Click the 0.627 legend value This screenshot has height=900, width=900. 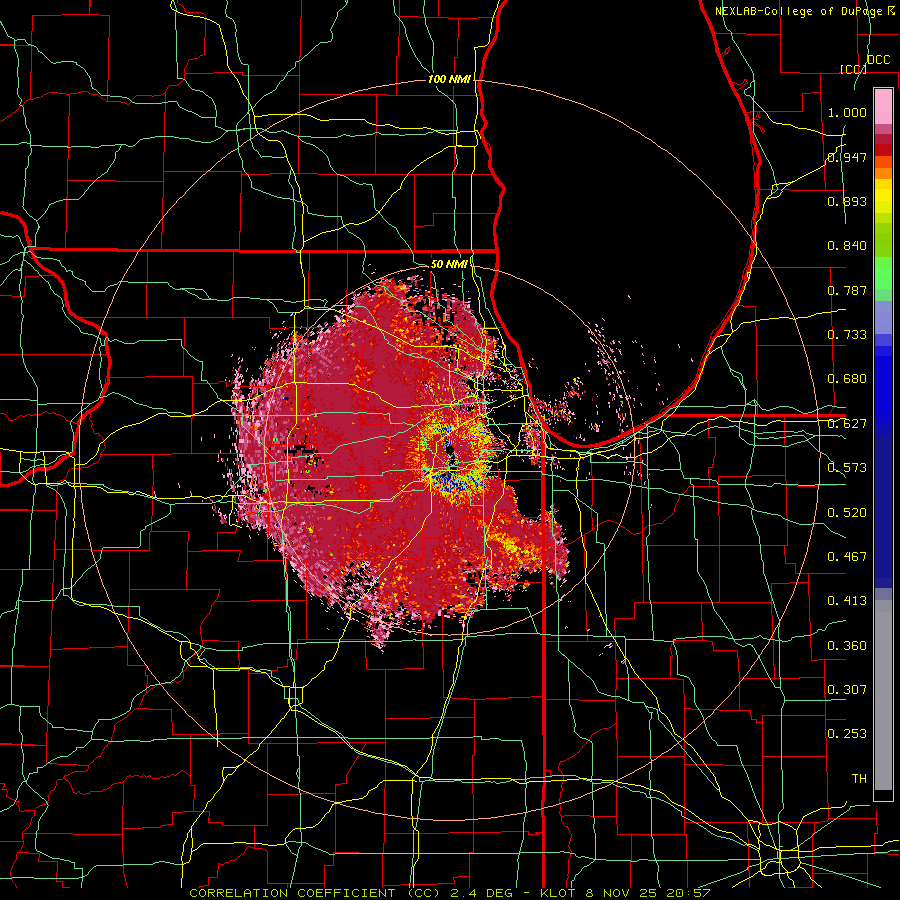pyautogui.click(x=847, y=424)
